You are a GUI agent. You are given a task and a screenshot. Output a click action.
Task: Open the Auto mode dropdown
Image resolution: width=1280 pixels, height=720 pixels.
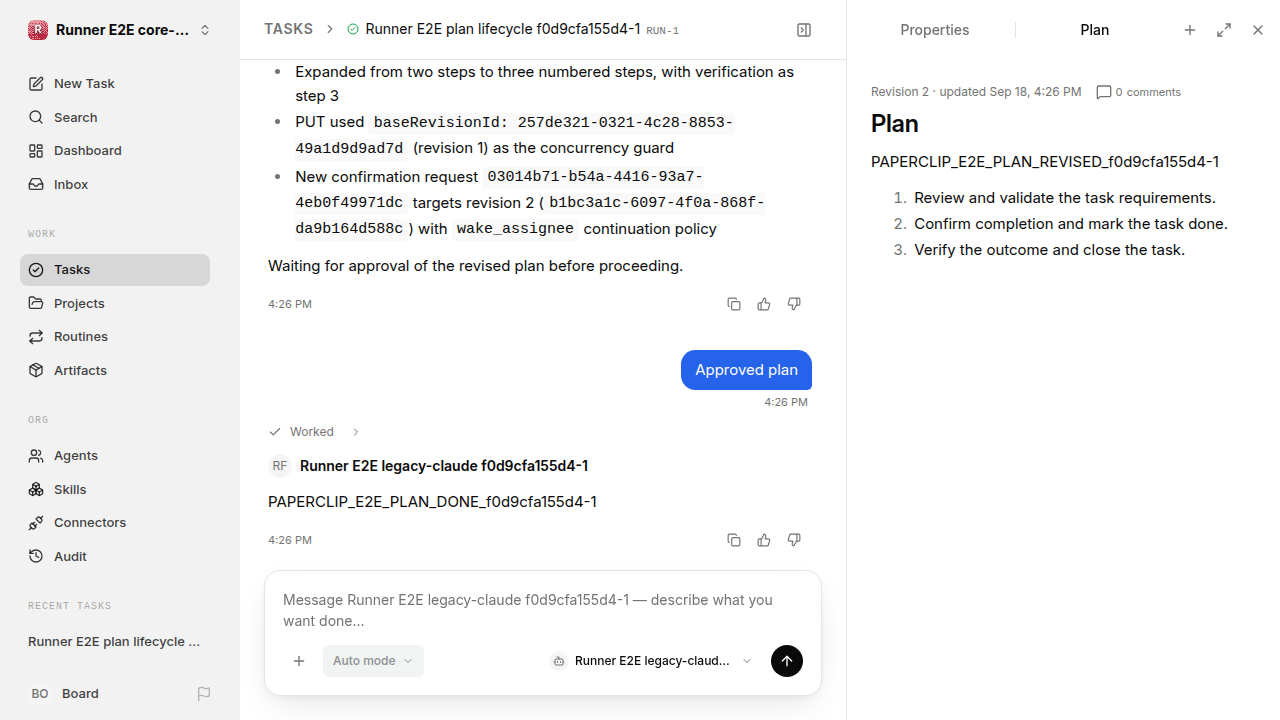(x=373, y=661)
